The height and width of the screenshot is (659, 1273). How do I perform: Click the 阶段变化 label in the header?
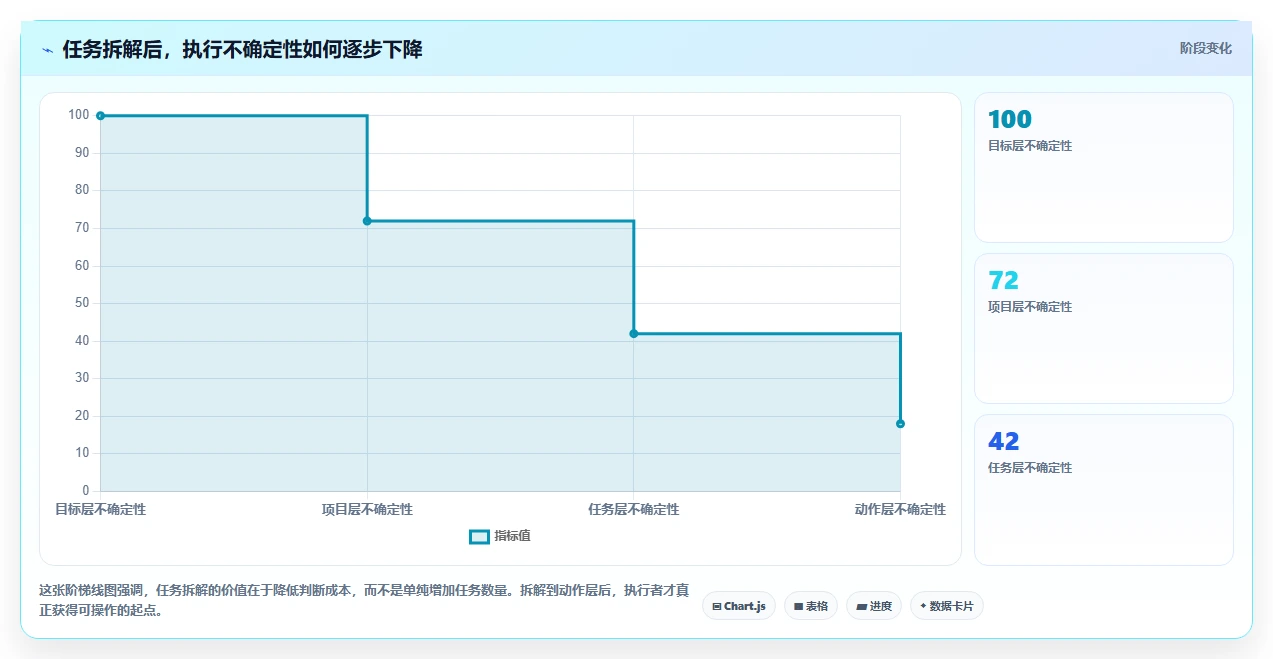coord(1205,48)
